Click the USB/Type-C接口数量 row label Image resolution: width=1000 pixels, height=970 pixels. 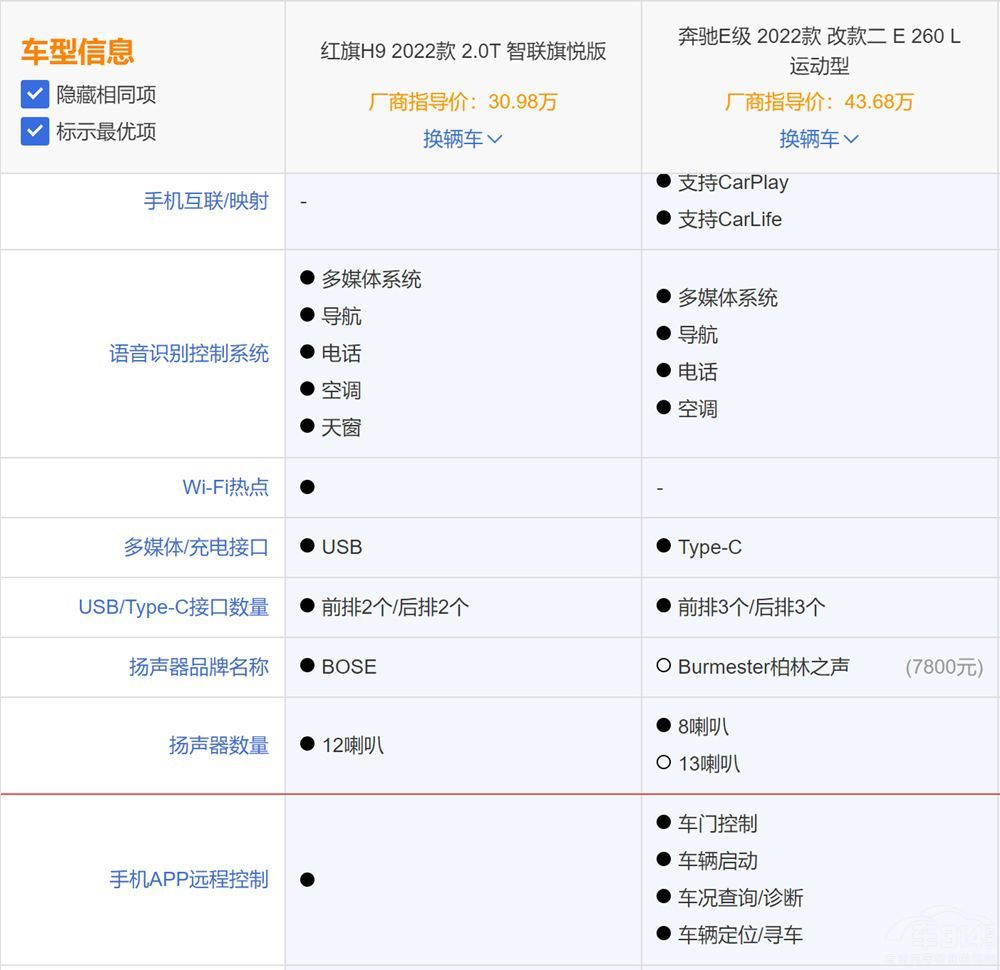[173, 607]
